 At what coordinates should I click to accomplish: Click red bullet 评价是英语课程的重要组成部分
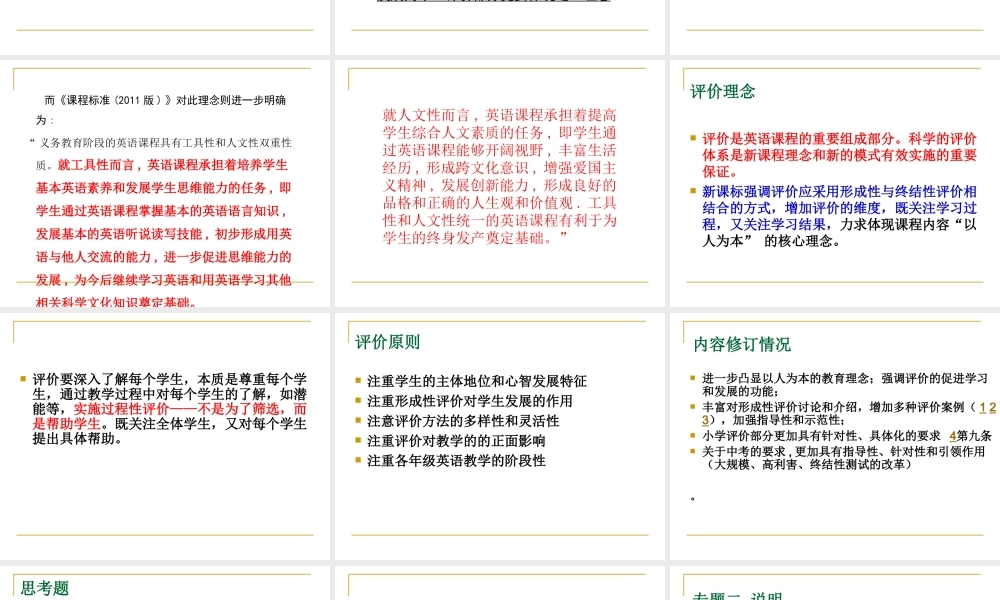tap(839, 155)
